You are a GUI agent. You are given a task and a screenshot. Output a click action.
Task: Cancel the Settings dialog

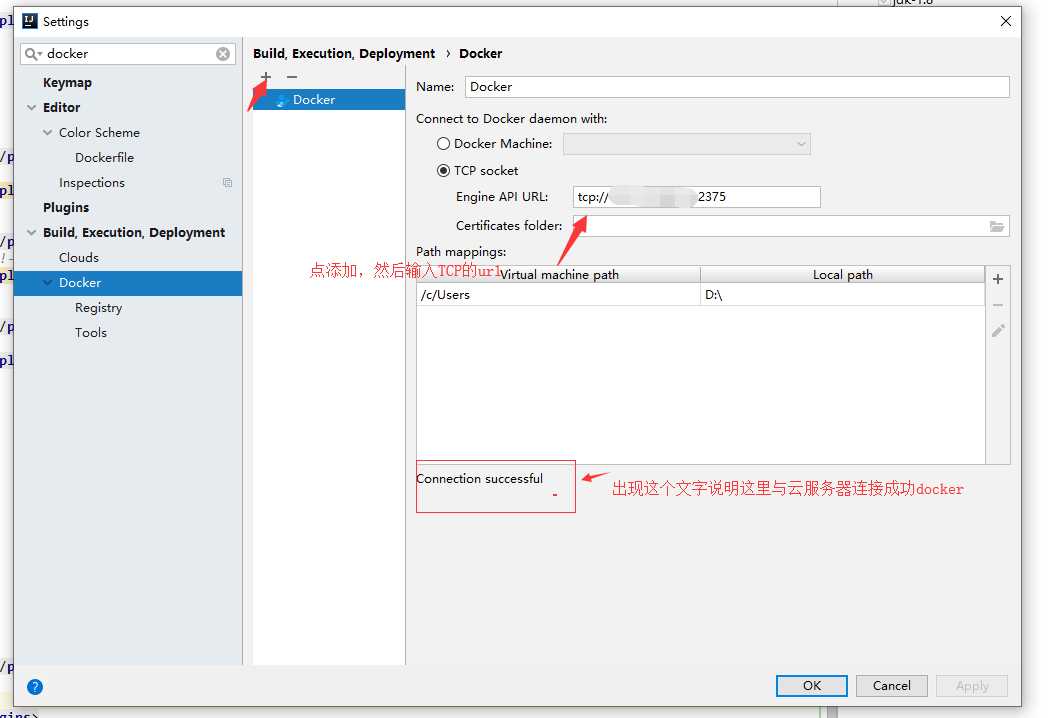(891, 686)
